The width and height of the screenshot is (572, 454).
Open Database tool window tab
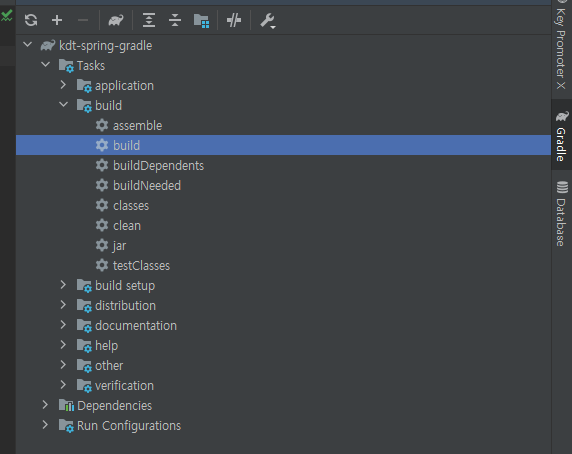pos(561,214)
